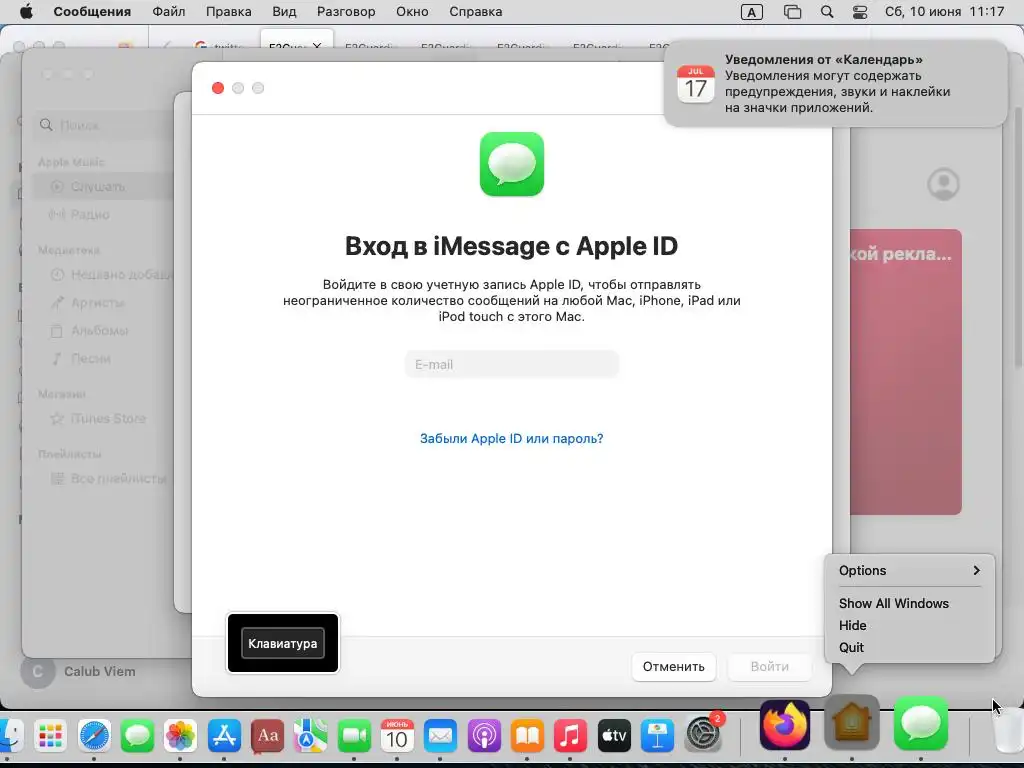Open the Finder icon in the Dock

pos(9,735)
